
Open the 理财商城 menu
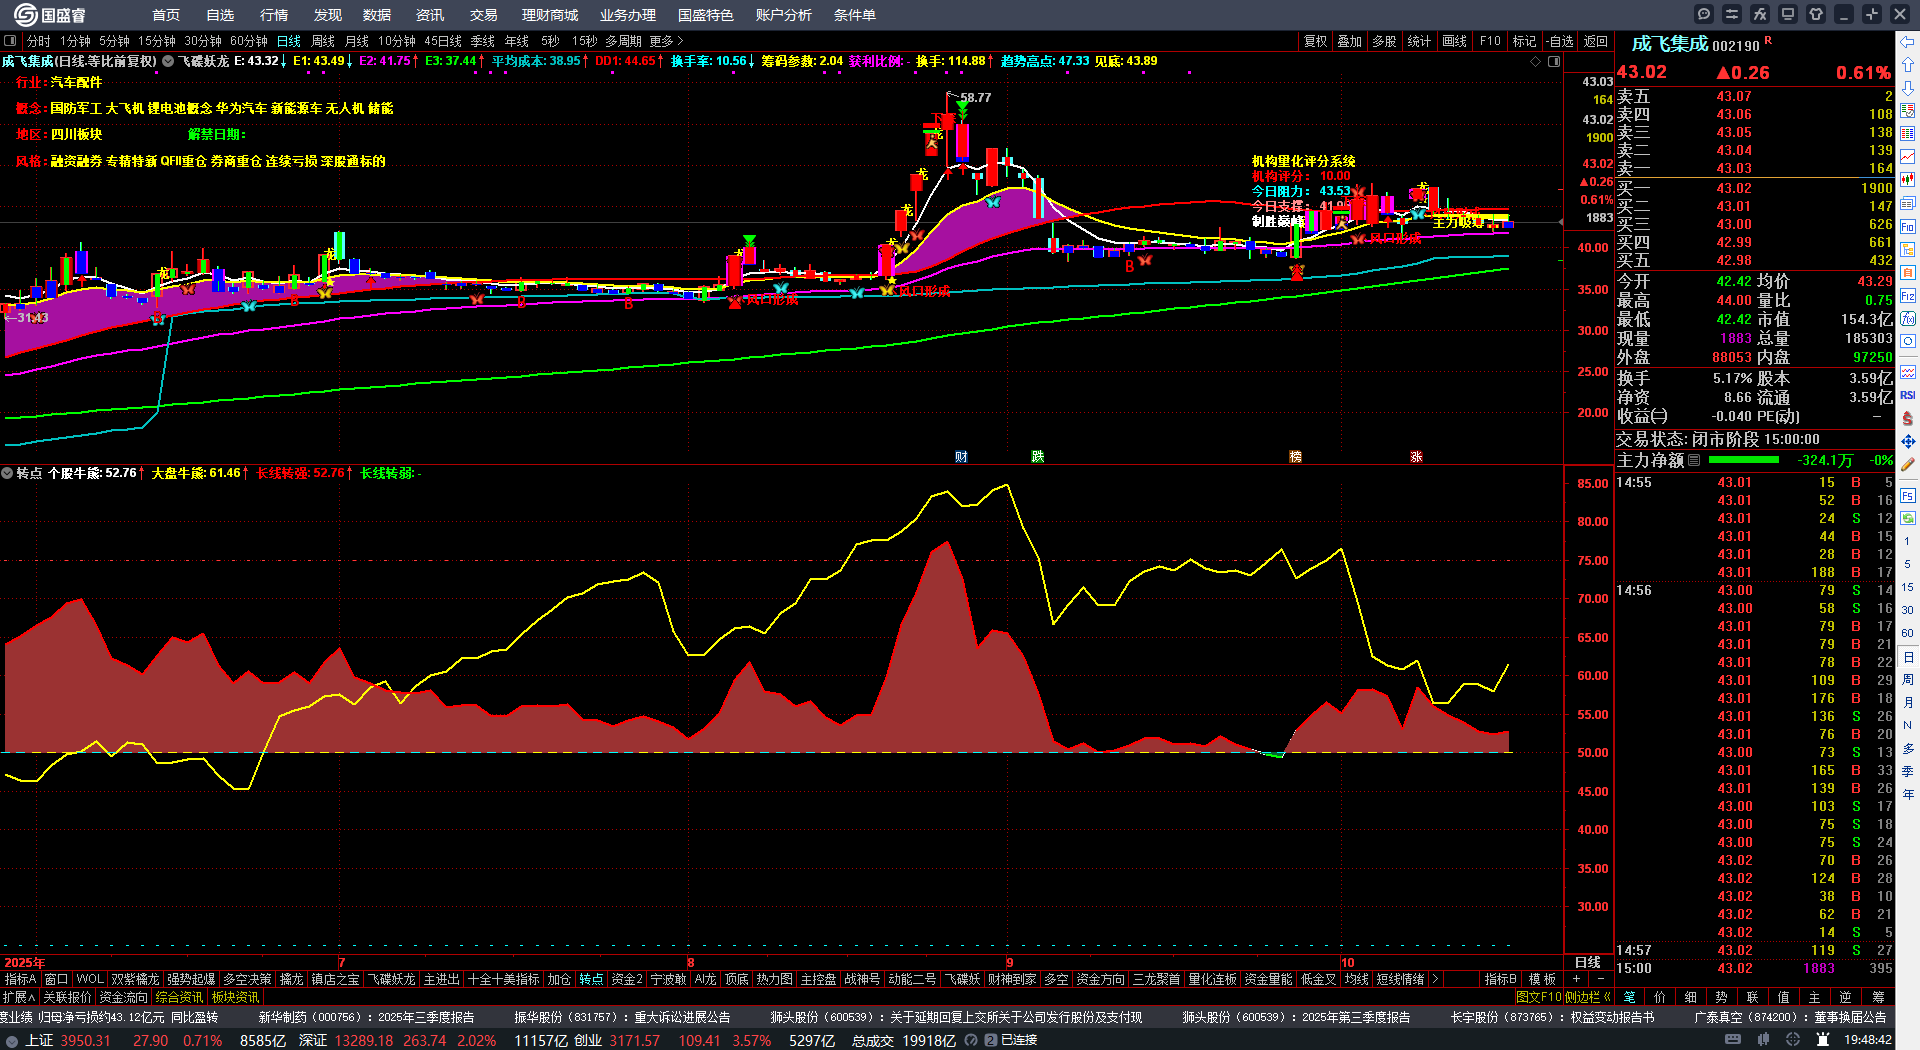click(x=550, y=15)
